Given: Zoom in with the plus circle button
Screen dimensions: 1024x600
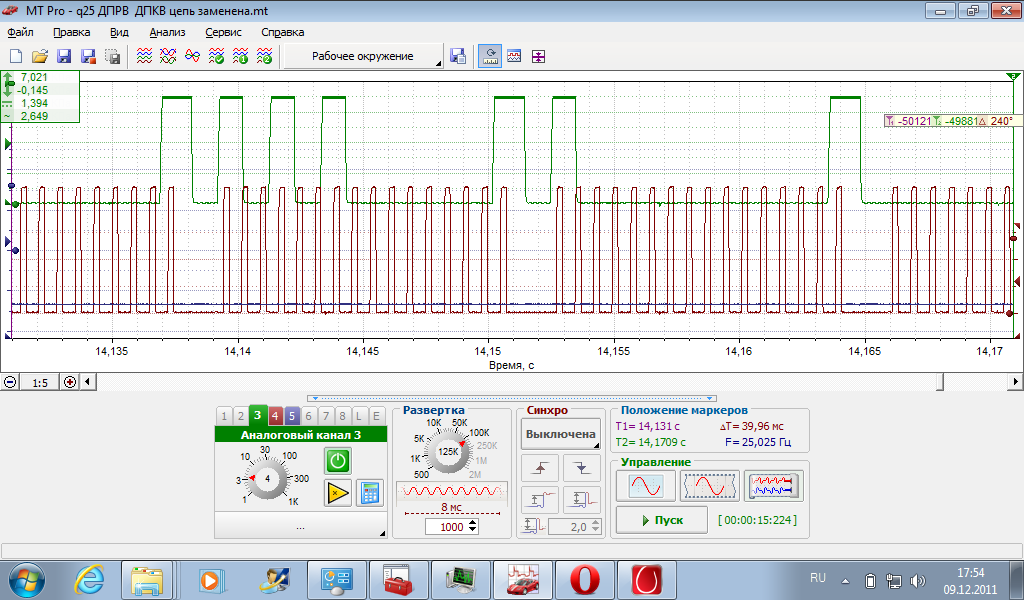Looking at the screenshot, I should click(x=70, y=382).
